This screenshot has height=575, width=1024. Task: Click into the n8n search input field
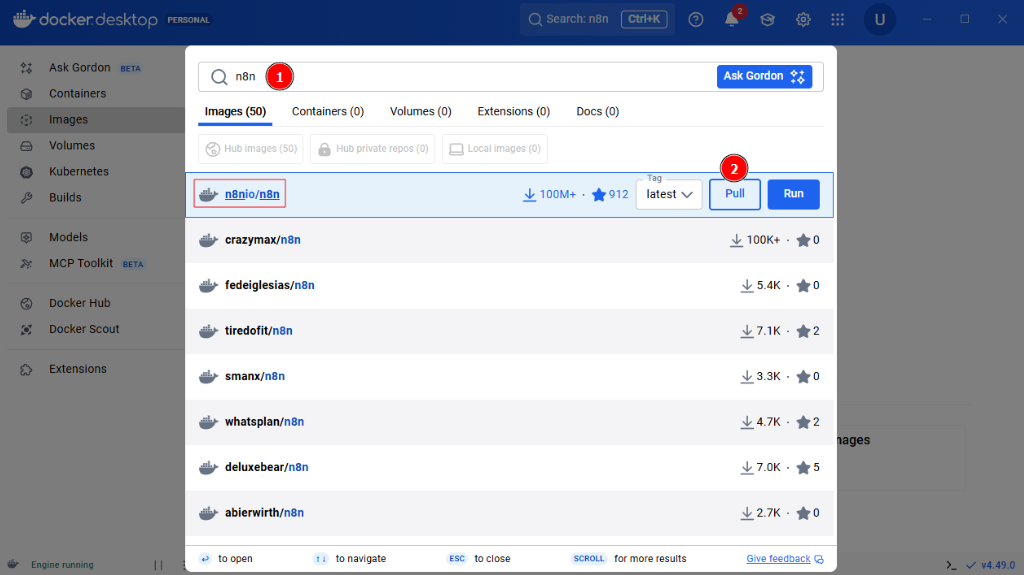coord(480,77)
